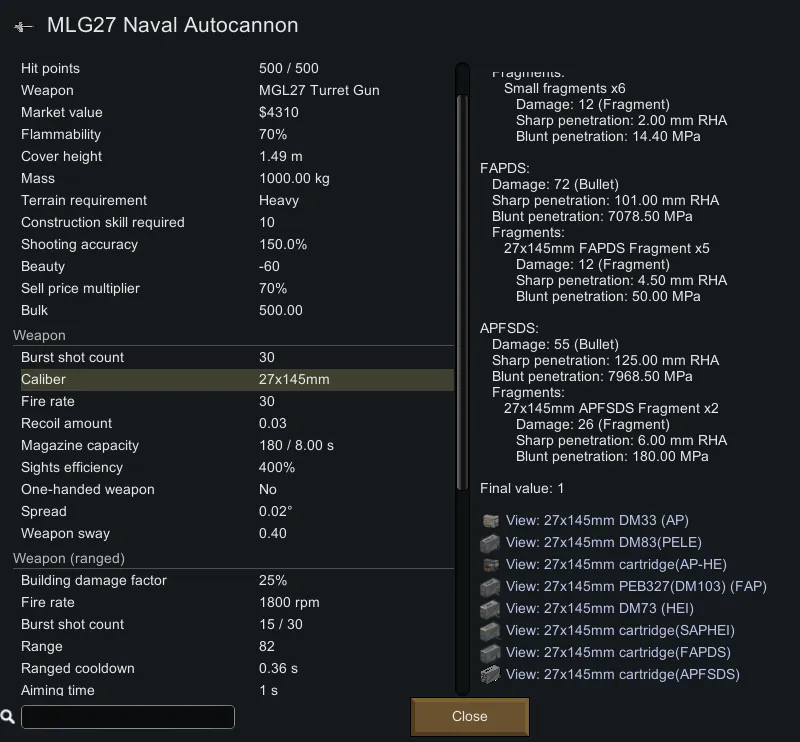Click the DM33 (AP) ammo icon
This screenshot has width=800, height=742.
click(x=490, y=520)
